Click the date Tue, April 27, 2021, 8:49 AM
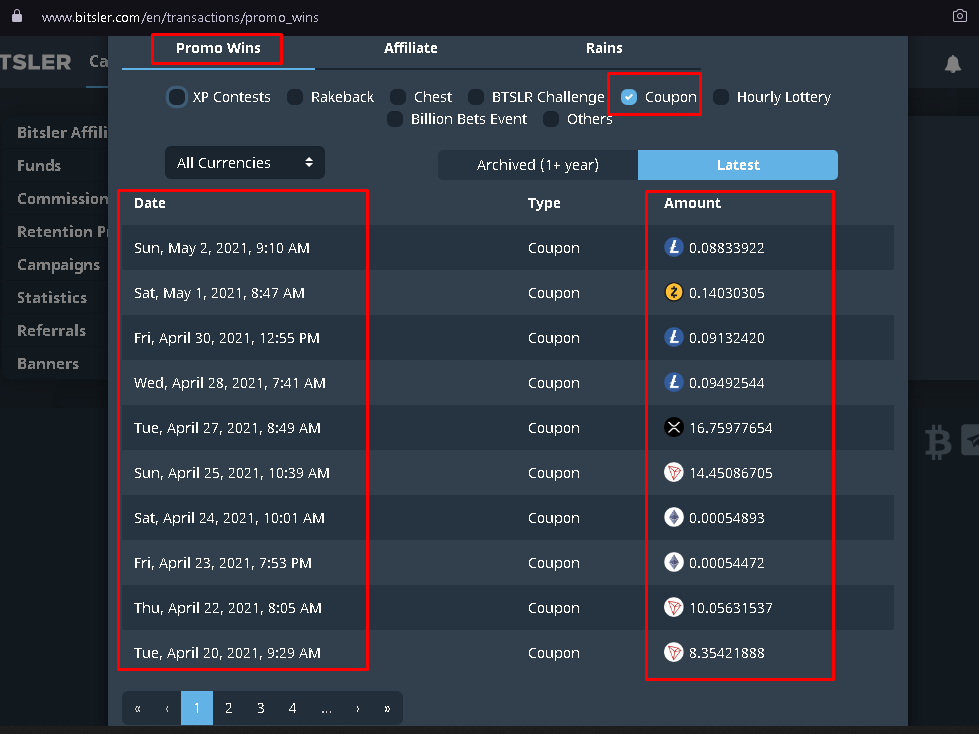This screenshot has width=979, height=734. (x=227, y=428)
